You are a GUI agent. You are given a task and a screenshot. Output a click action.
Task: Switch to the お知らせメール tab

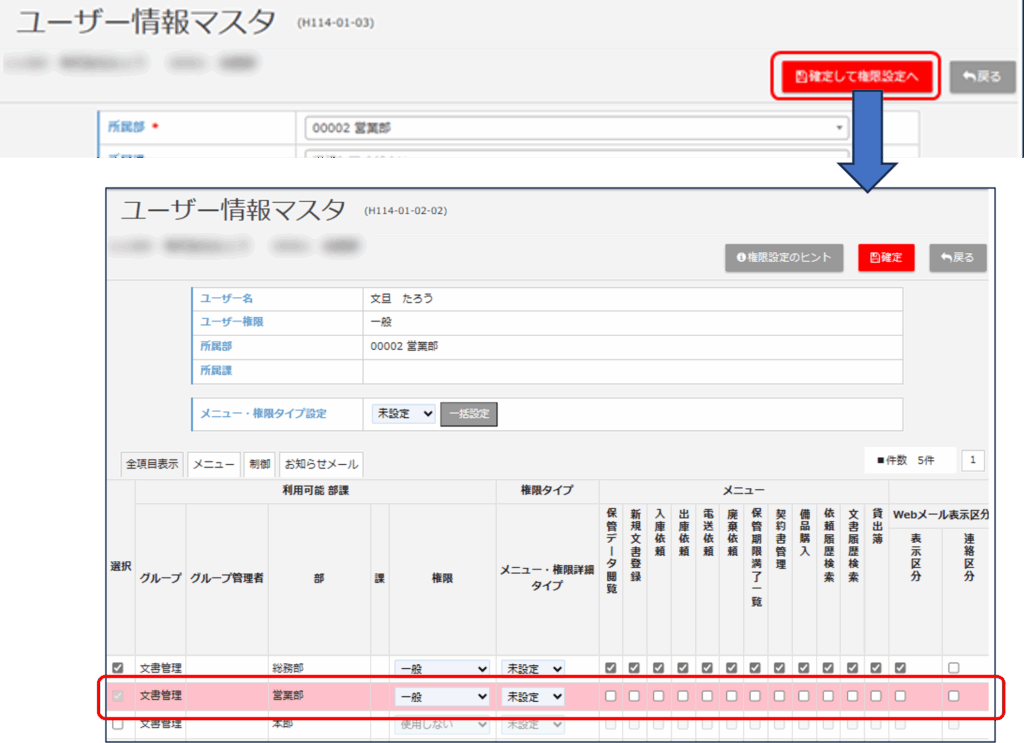tap(321, 464)
